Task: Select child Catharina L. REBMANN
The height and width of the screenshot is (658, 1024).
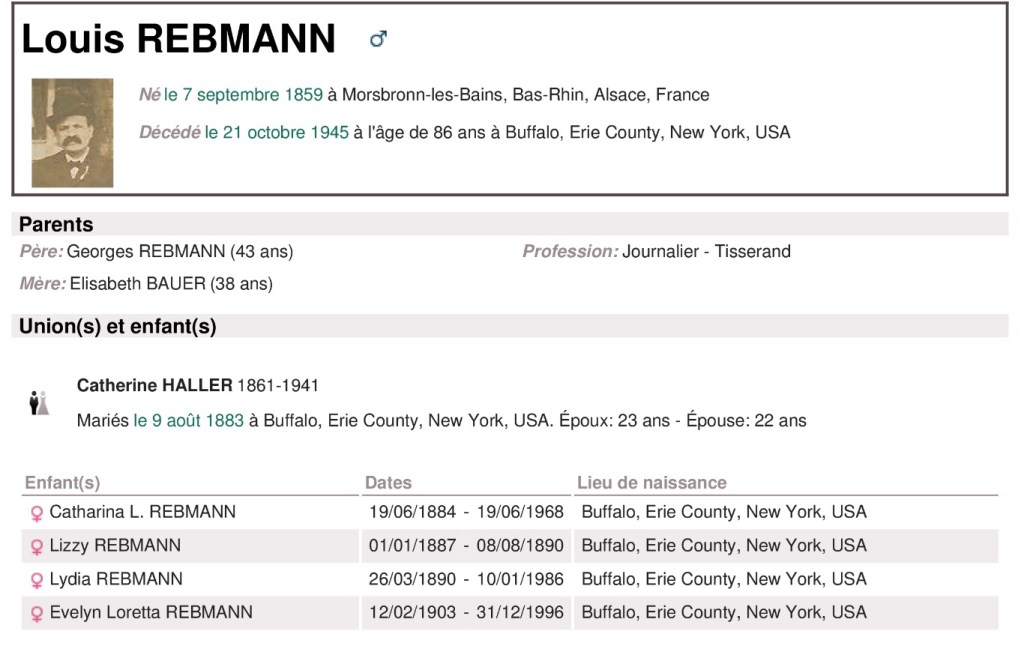Action: click(142, 512)
